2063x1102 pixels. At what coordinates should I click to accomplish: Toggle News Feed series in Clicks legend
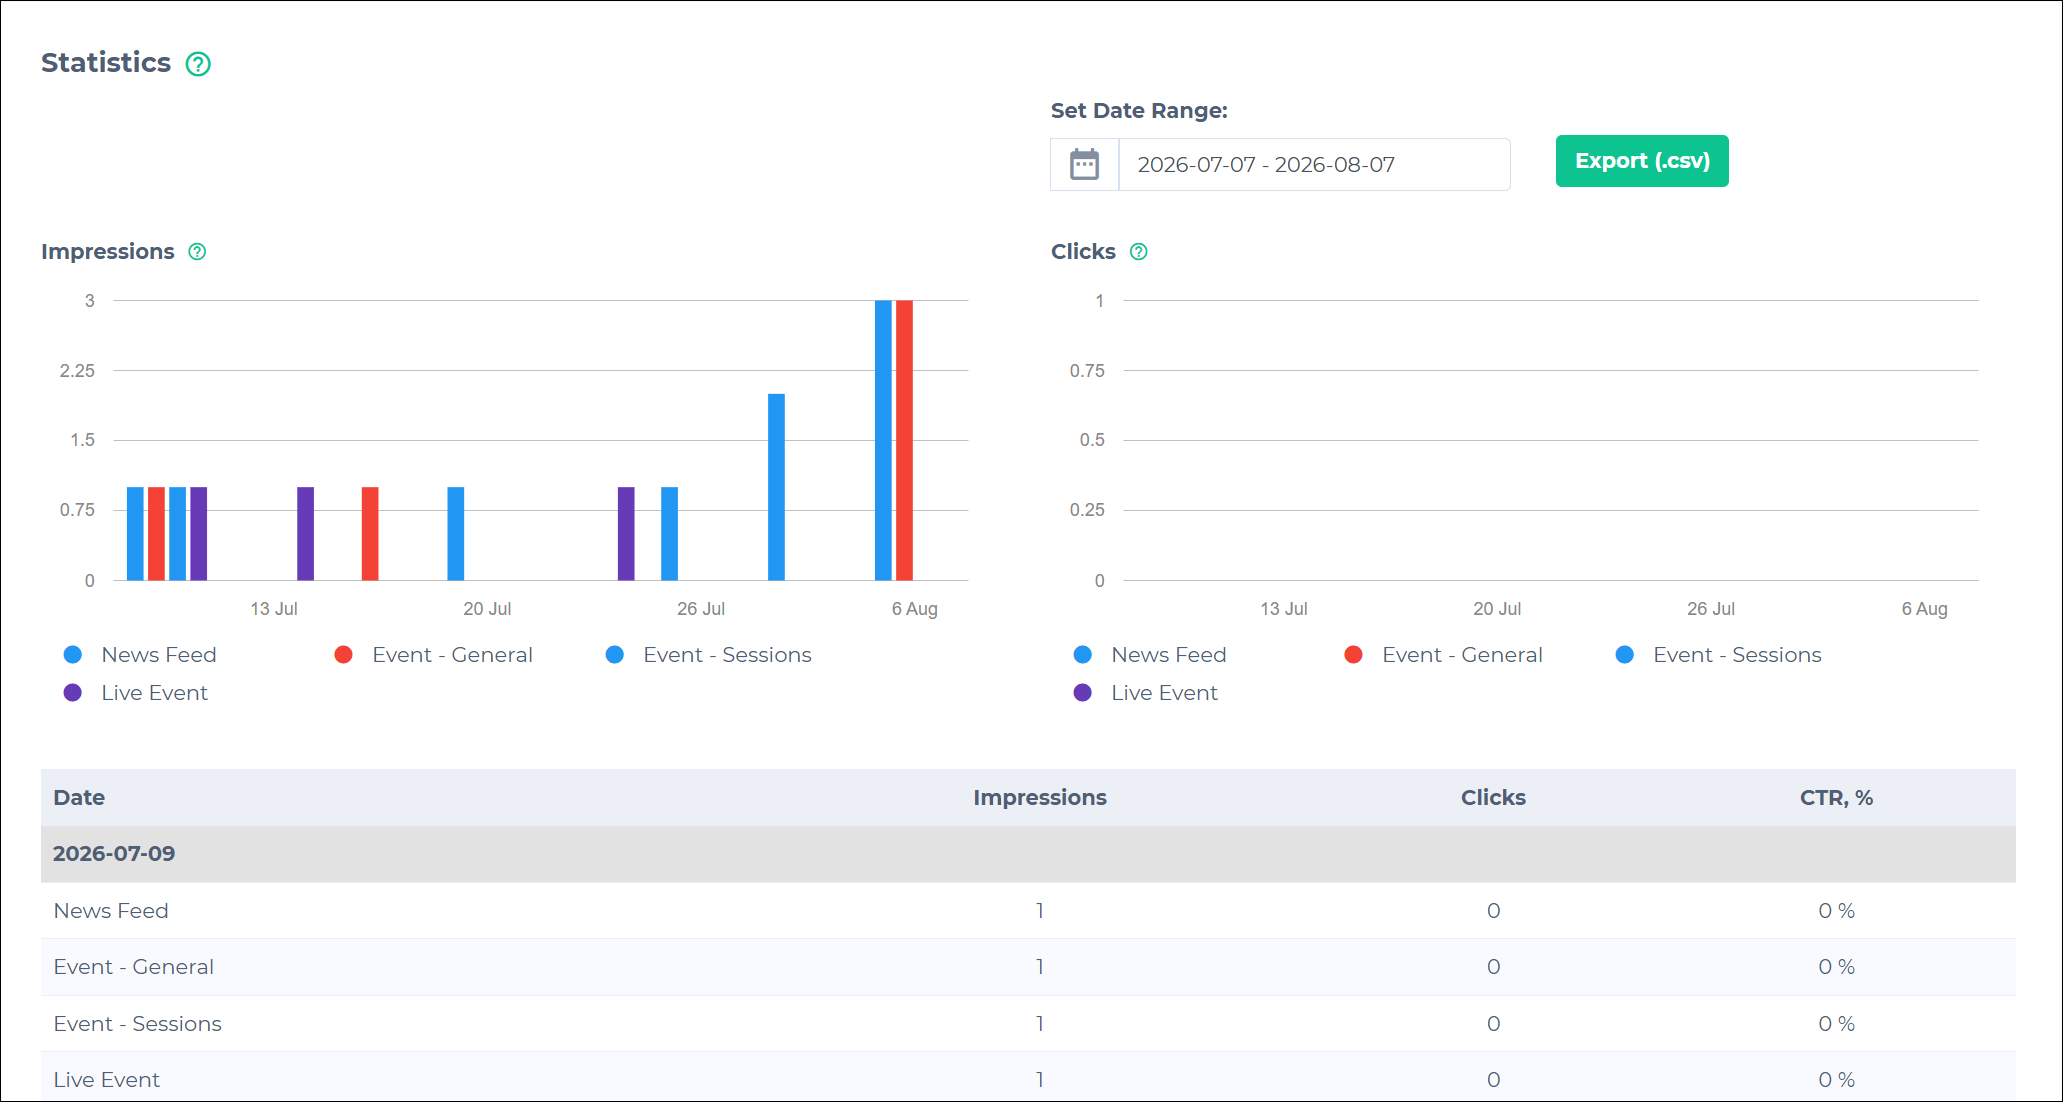coord(1150,655)
